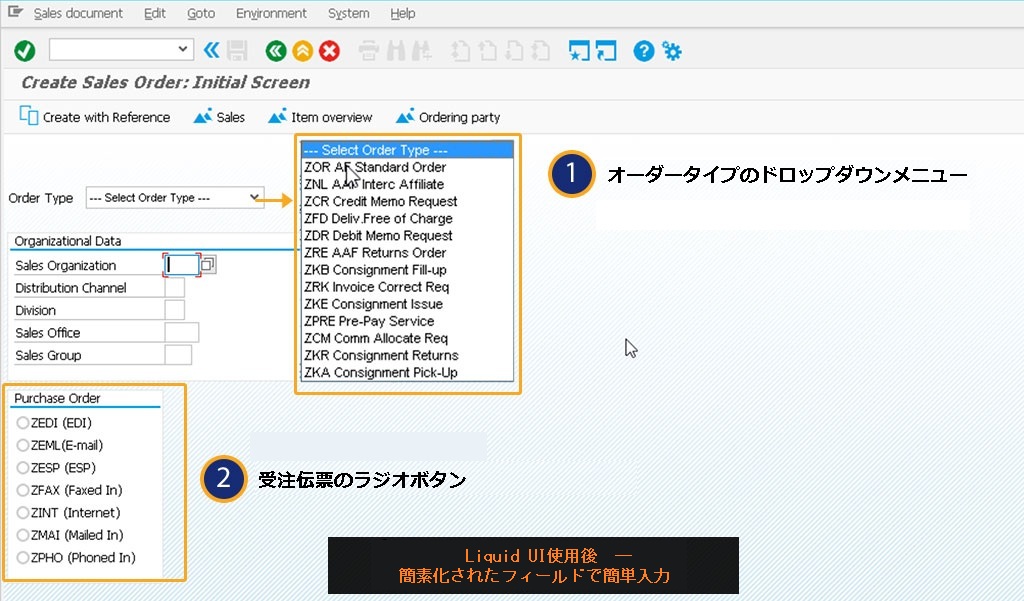The width and height of the screenshot is (1024, 601).
Task: Select the ZEDI (EDI) radio button
Action: [x=23, y=423]
